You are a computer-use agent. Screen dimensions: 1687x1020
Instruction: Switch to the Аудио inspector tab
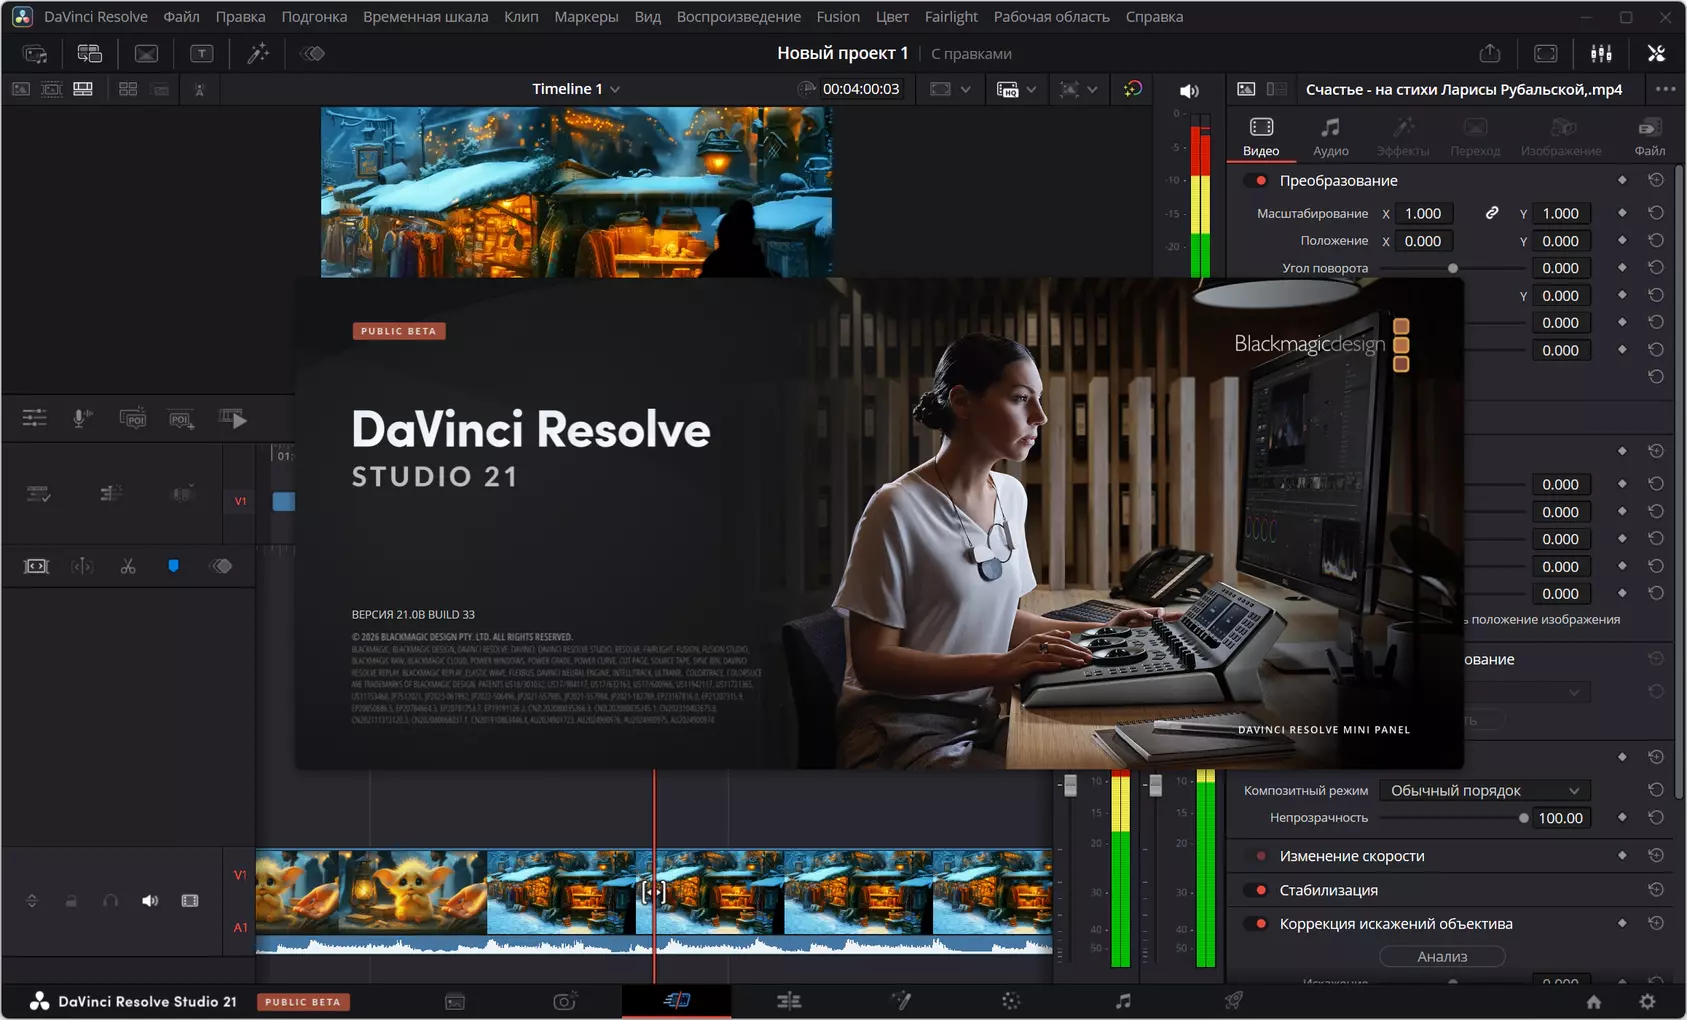tap(1330, 137)
